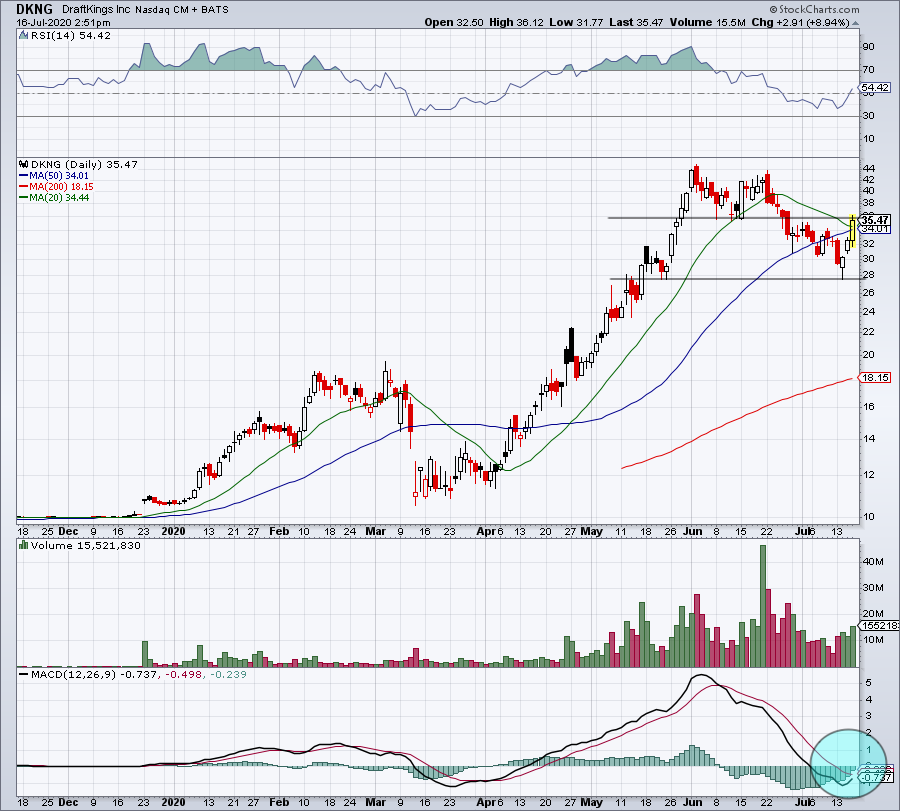
Task: Click the up-arrow triangle after the Chg percentage
Action: tap(856, 24)
